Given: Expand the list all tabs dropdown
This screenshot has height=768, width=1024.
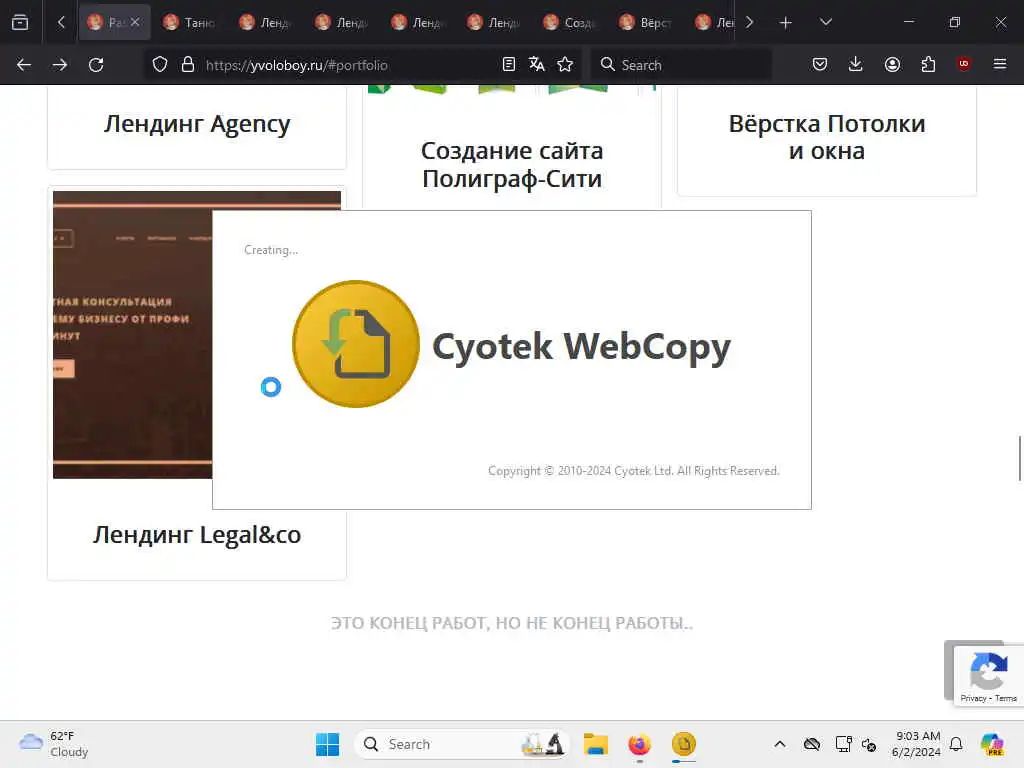Looking at the screenshot, I should pyautogui.click(x=825, y=22).
